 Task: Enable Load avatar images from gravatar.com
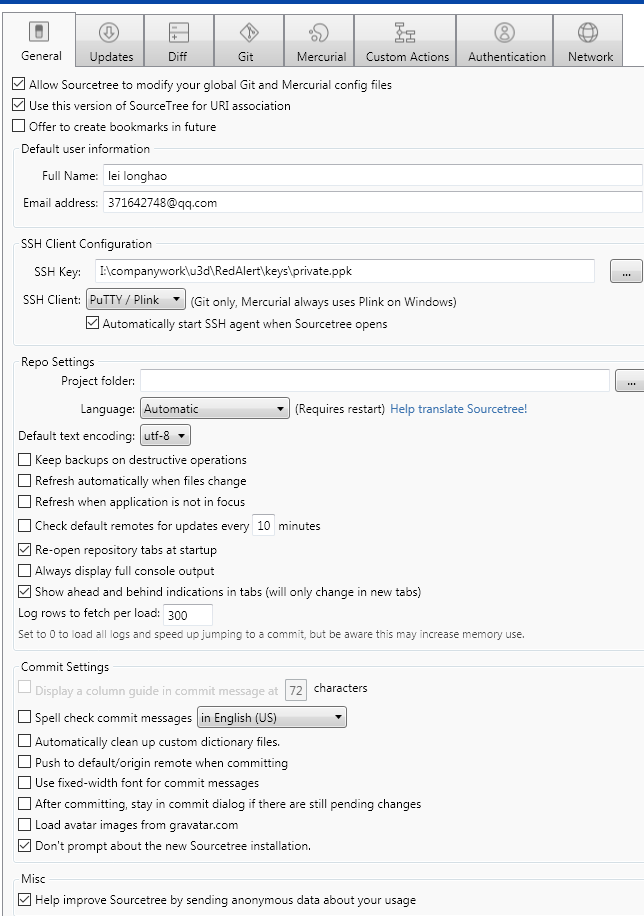point(24,825)
